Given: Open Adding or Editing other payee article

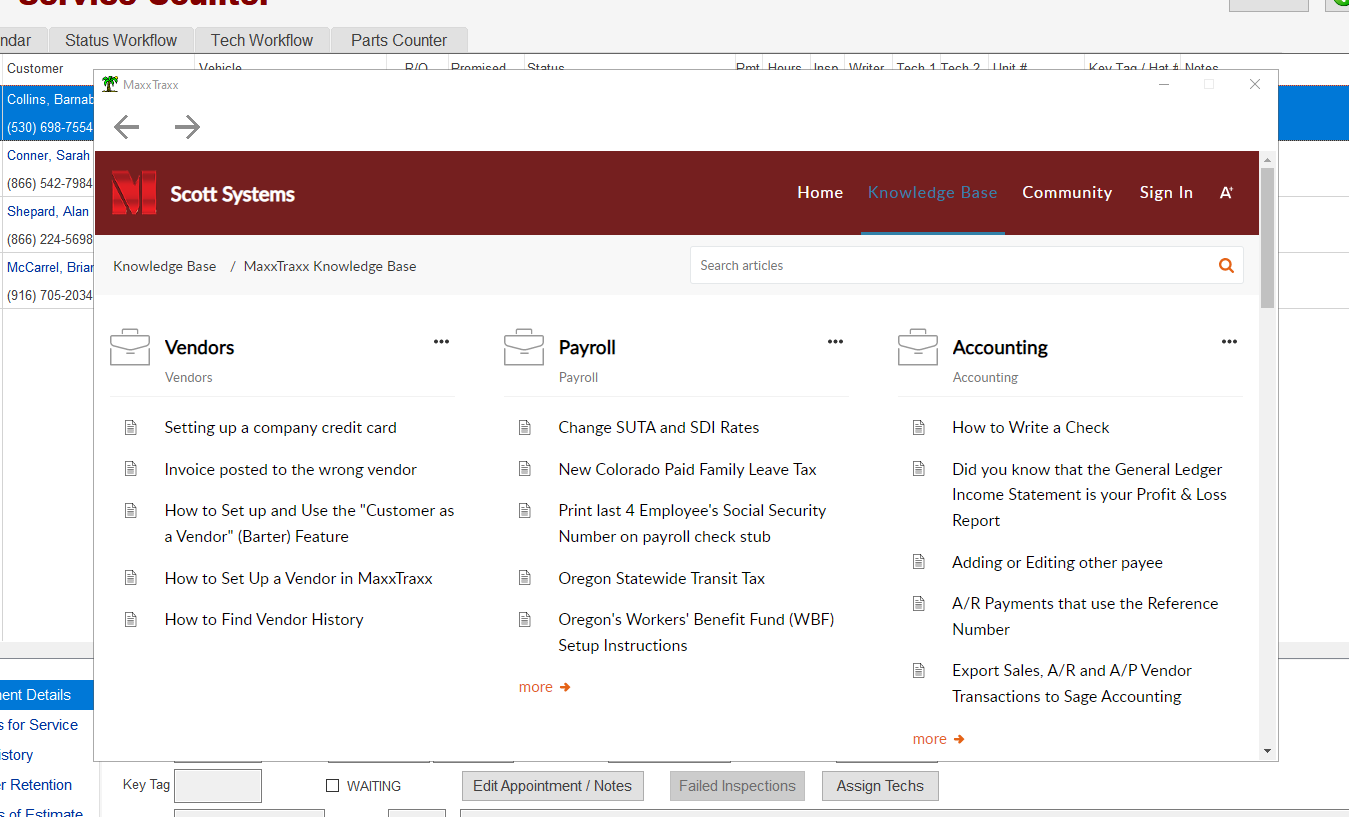Looking at the screenshot, I should [1057, 562].
